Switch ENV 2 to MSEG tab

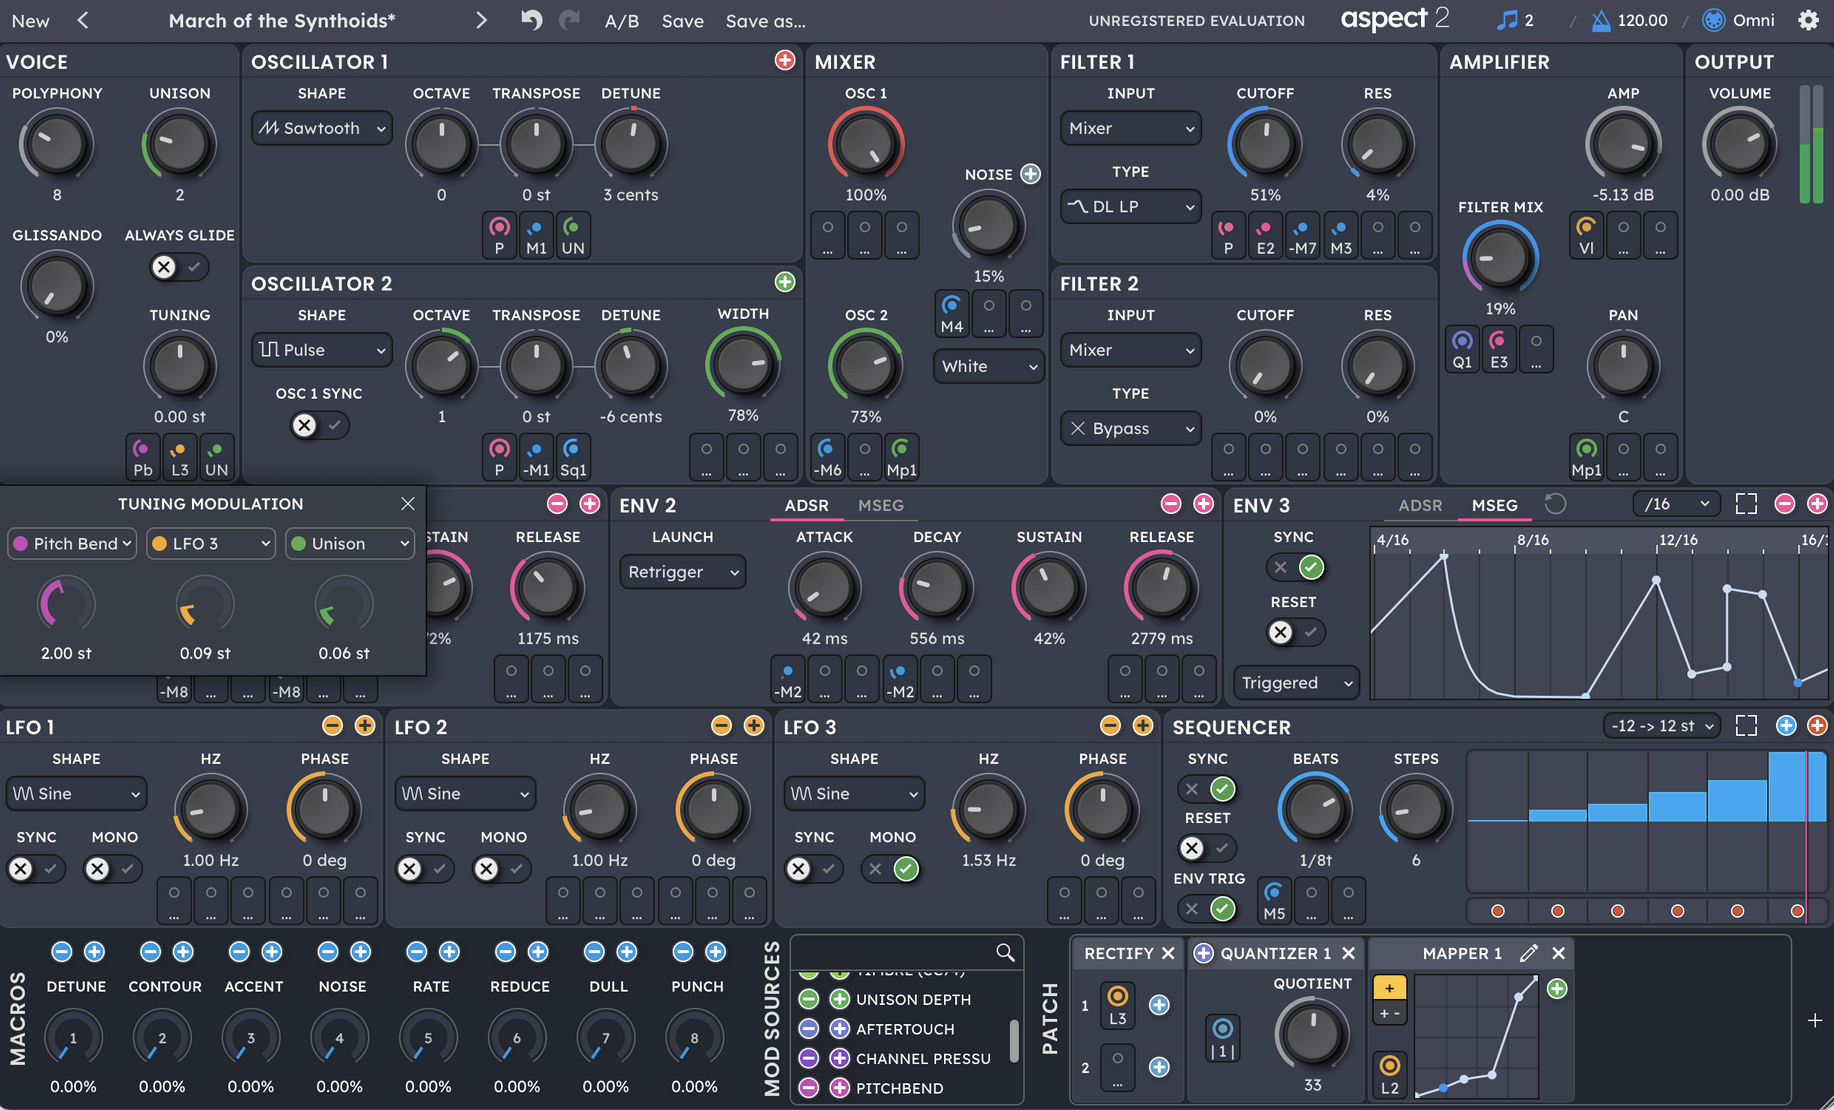(880, 505)
